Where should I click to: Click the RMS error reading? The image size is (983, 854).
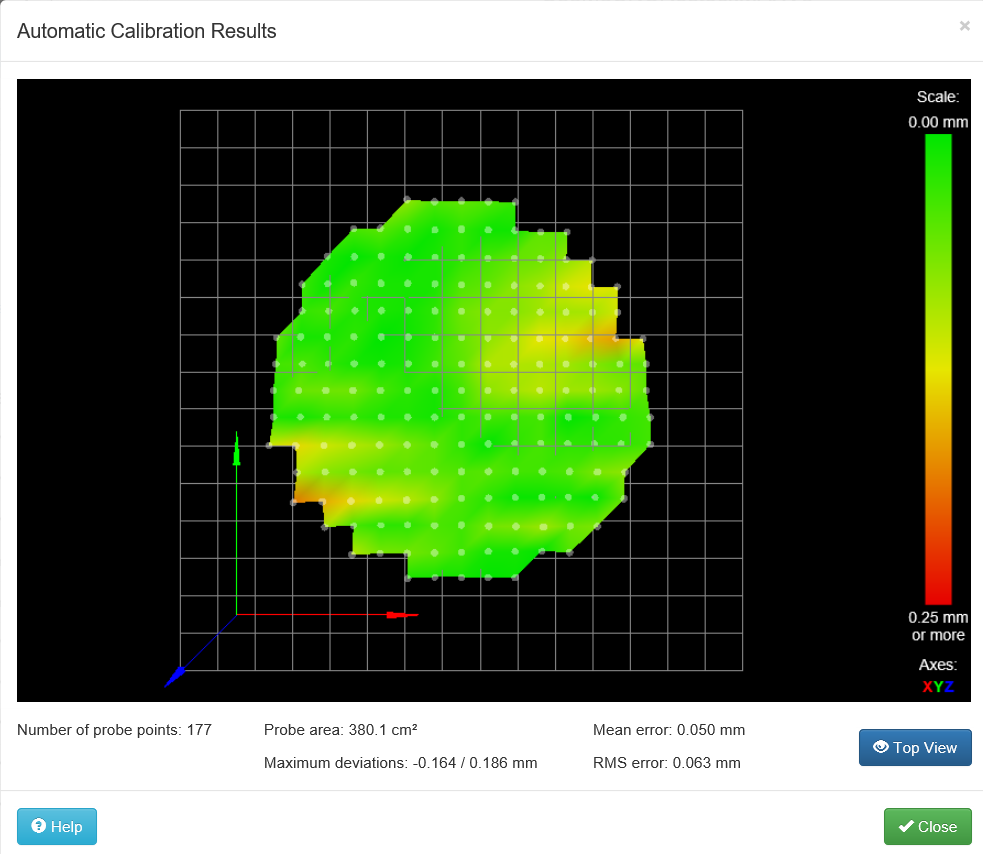pos(666,763)
